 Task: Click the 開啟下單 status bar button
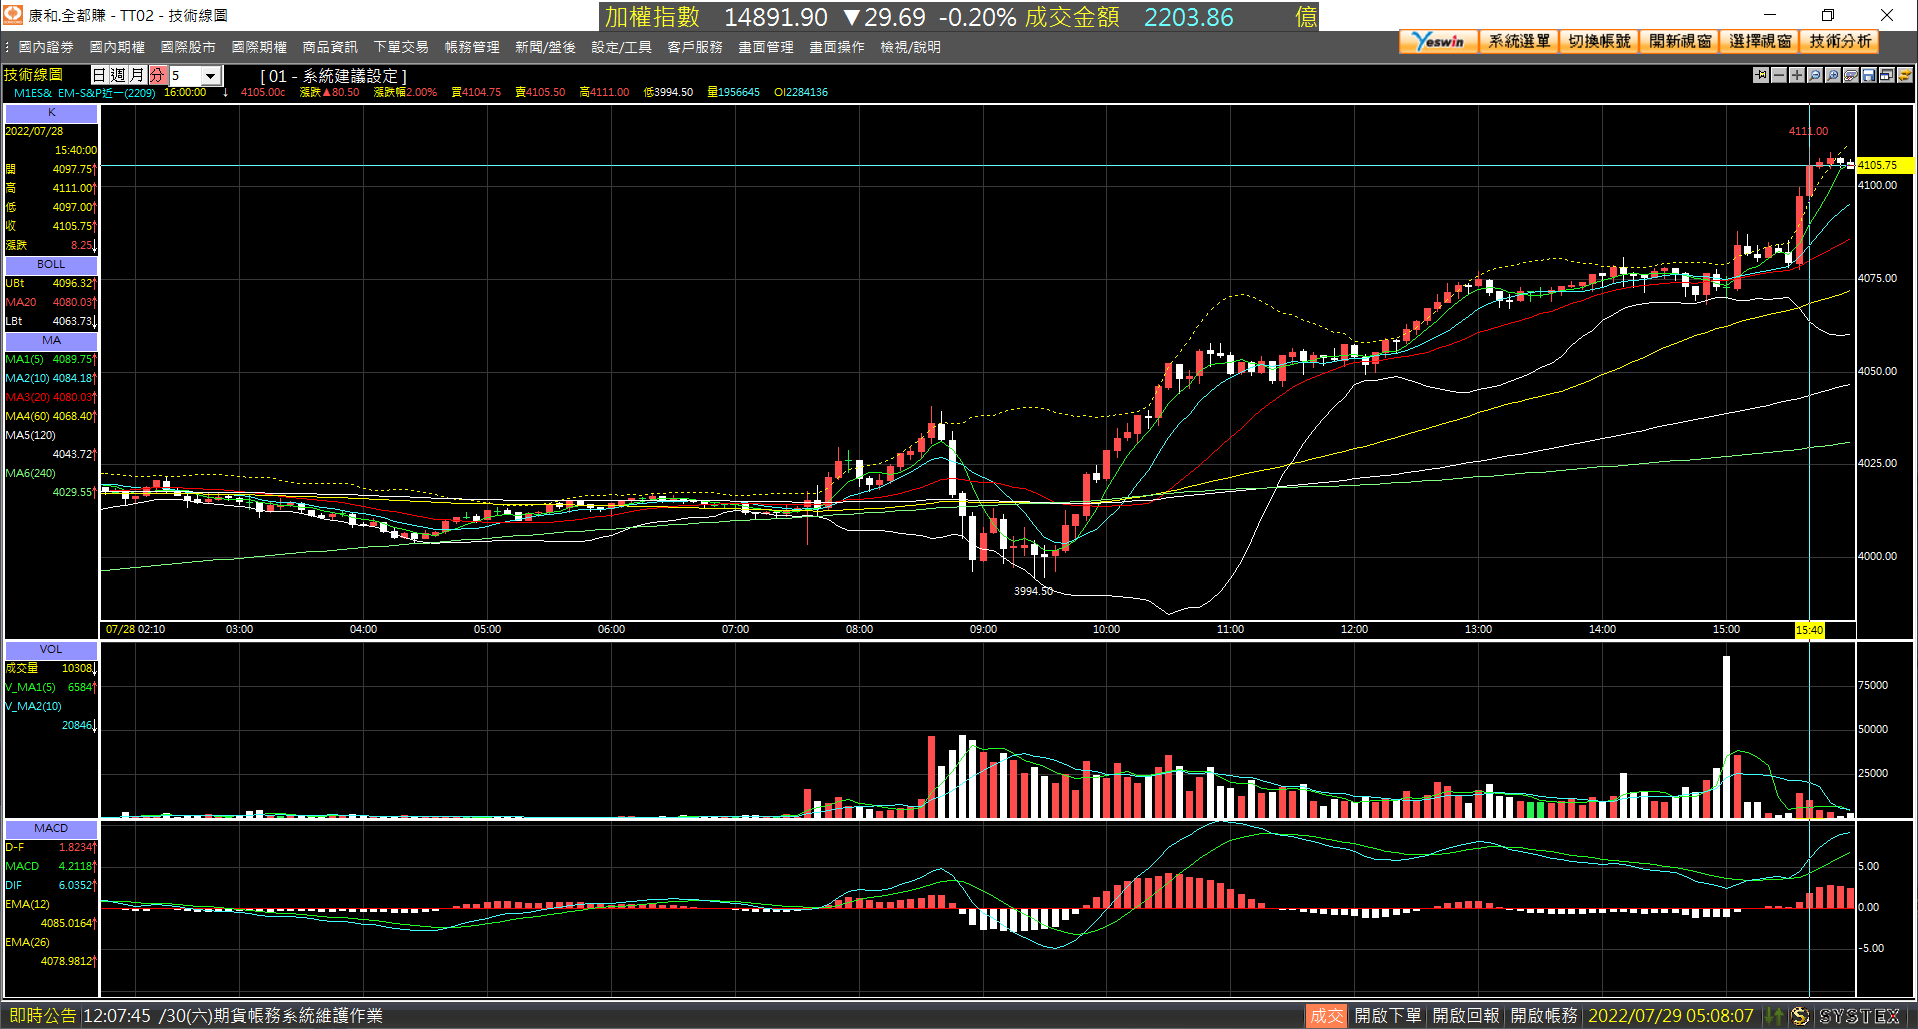(x=1388, y=1015)
